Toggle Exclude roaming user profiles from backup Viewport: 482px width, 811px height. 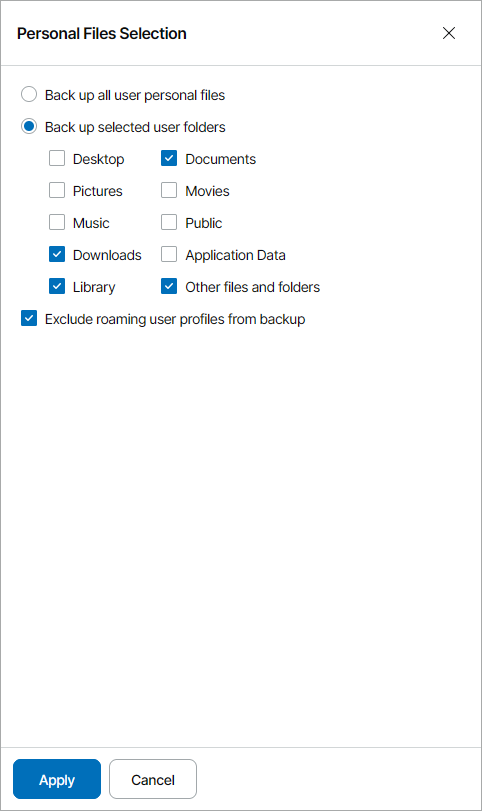point(29,319)
